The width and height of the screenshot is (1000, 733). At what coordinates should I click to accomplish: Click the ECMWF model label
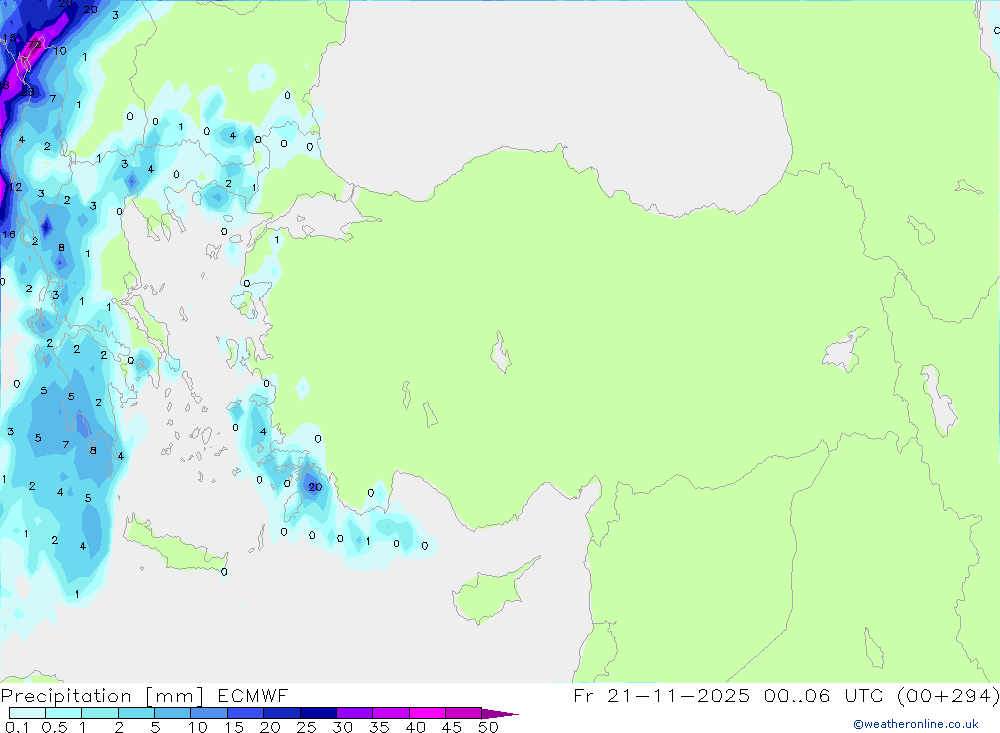[253, 695]
